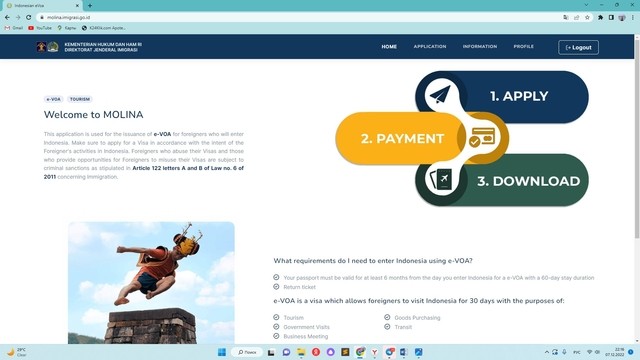Click the jumping man photo
The width and height of the screenshot is (640, 360).
click(151, 282)
